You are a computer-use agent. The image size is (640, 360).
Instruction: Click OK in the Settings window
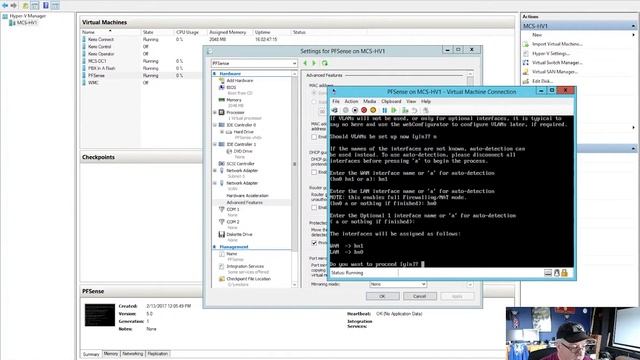click(382, 296)
